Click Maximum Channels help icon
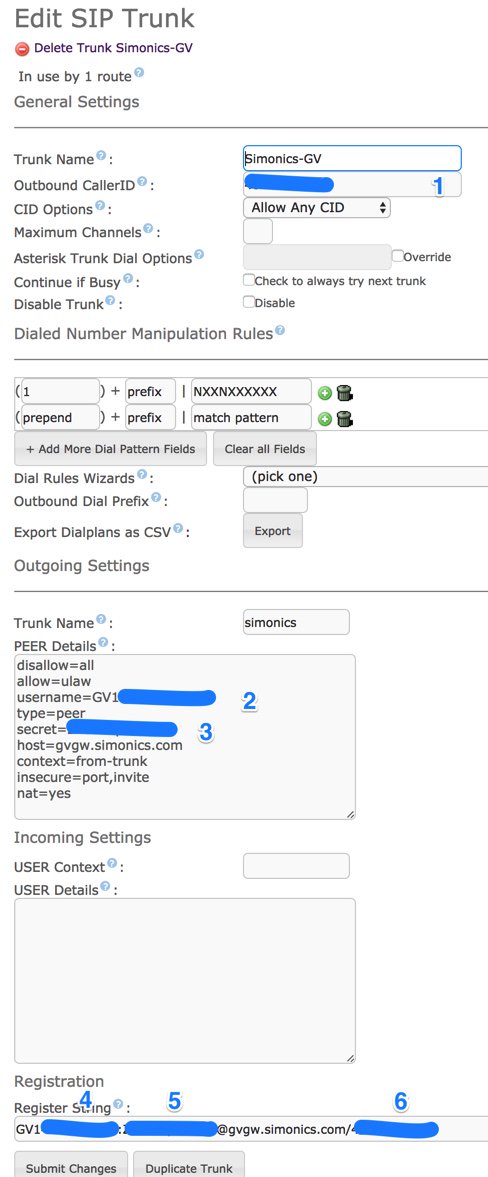The width and height of the screenshot is (488, 1177). [149, 230]
